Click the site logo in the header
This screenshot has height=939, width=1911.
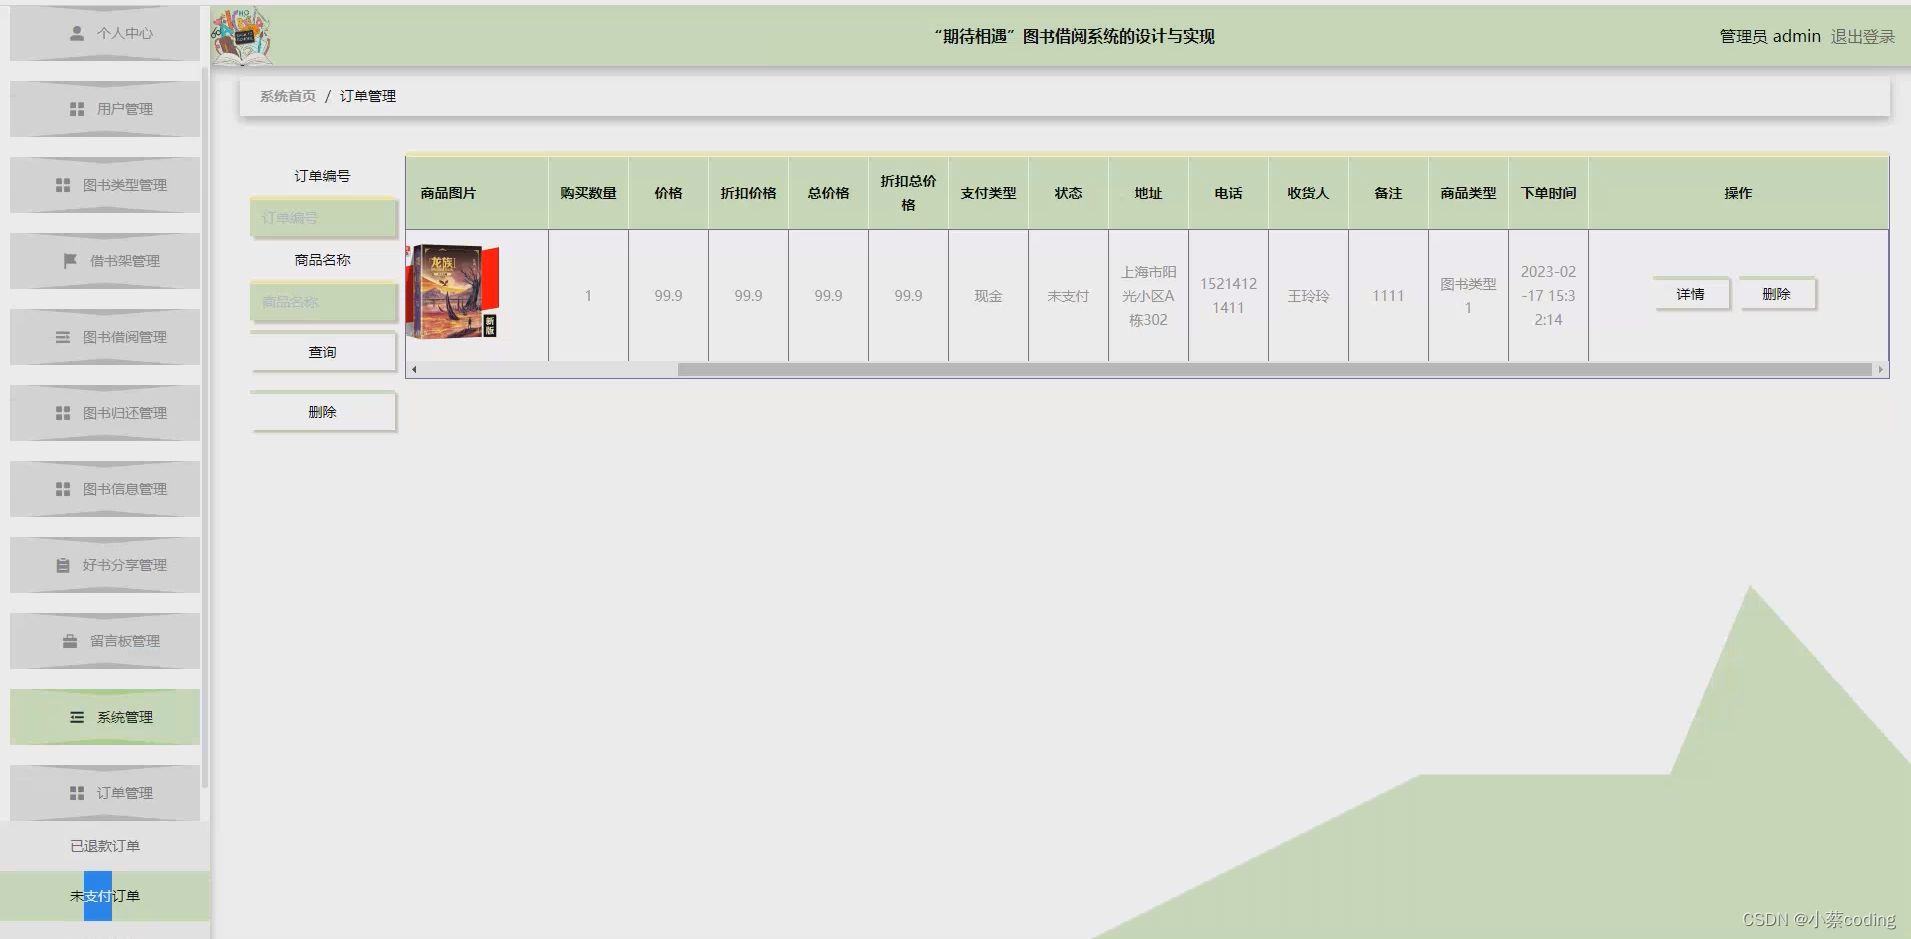click(x=240, y=35)
